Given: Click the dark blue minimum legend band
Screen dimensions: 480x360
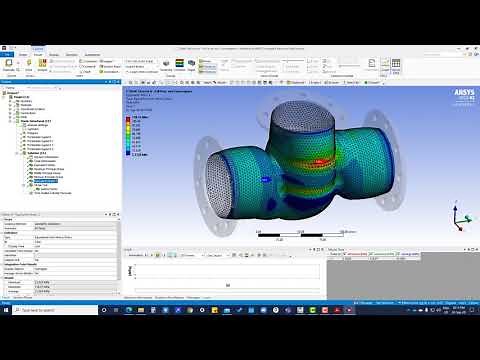Looking at the screenshot, I should [128, 153].
